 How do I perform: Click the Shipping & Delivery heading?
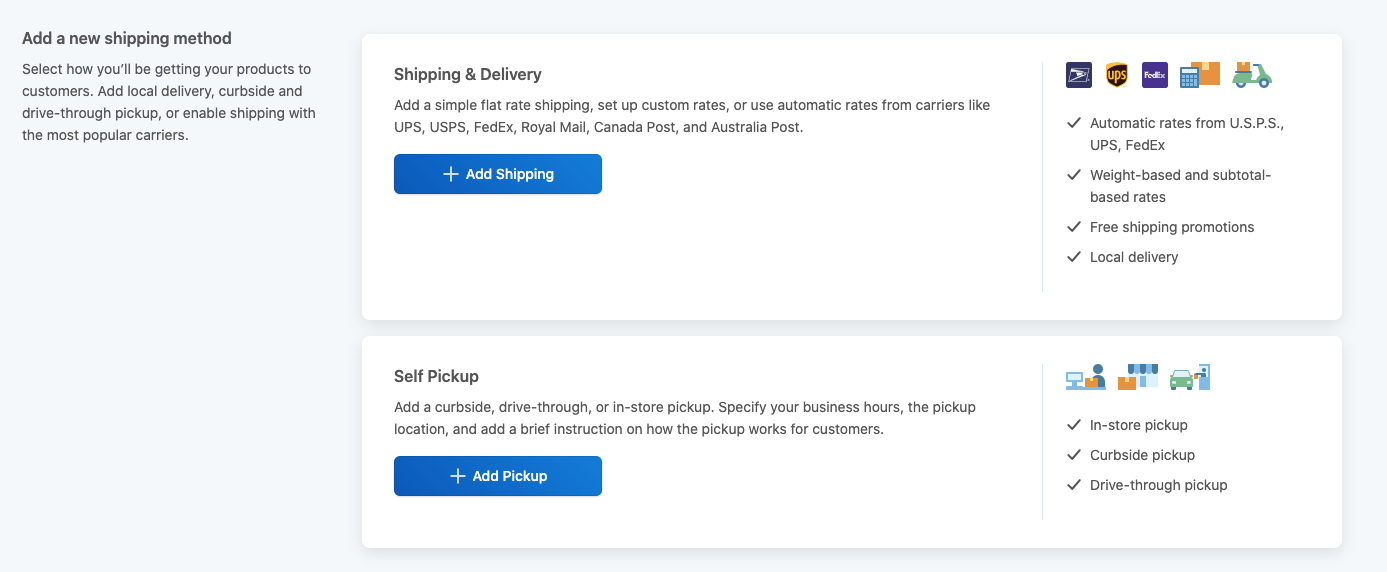pyautogui.click(x=467, y=74)
